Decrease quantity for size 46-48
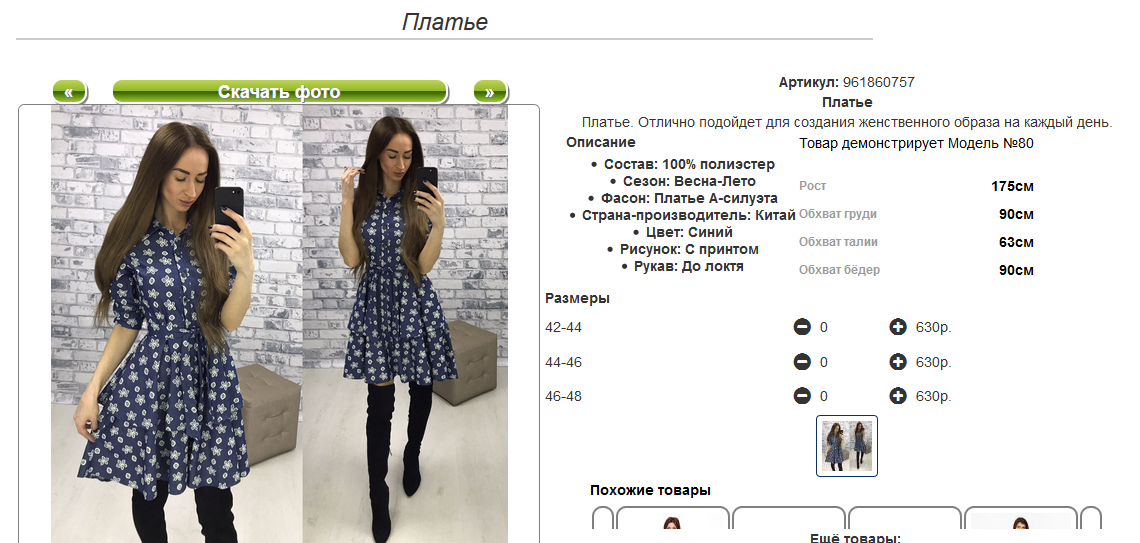This screenshot has height=543, width=1140. [x=802, y=396]
